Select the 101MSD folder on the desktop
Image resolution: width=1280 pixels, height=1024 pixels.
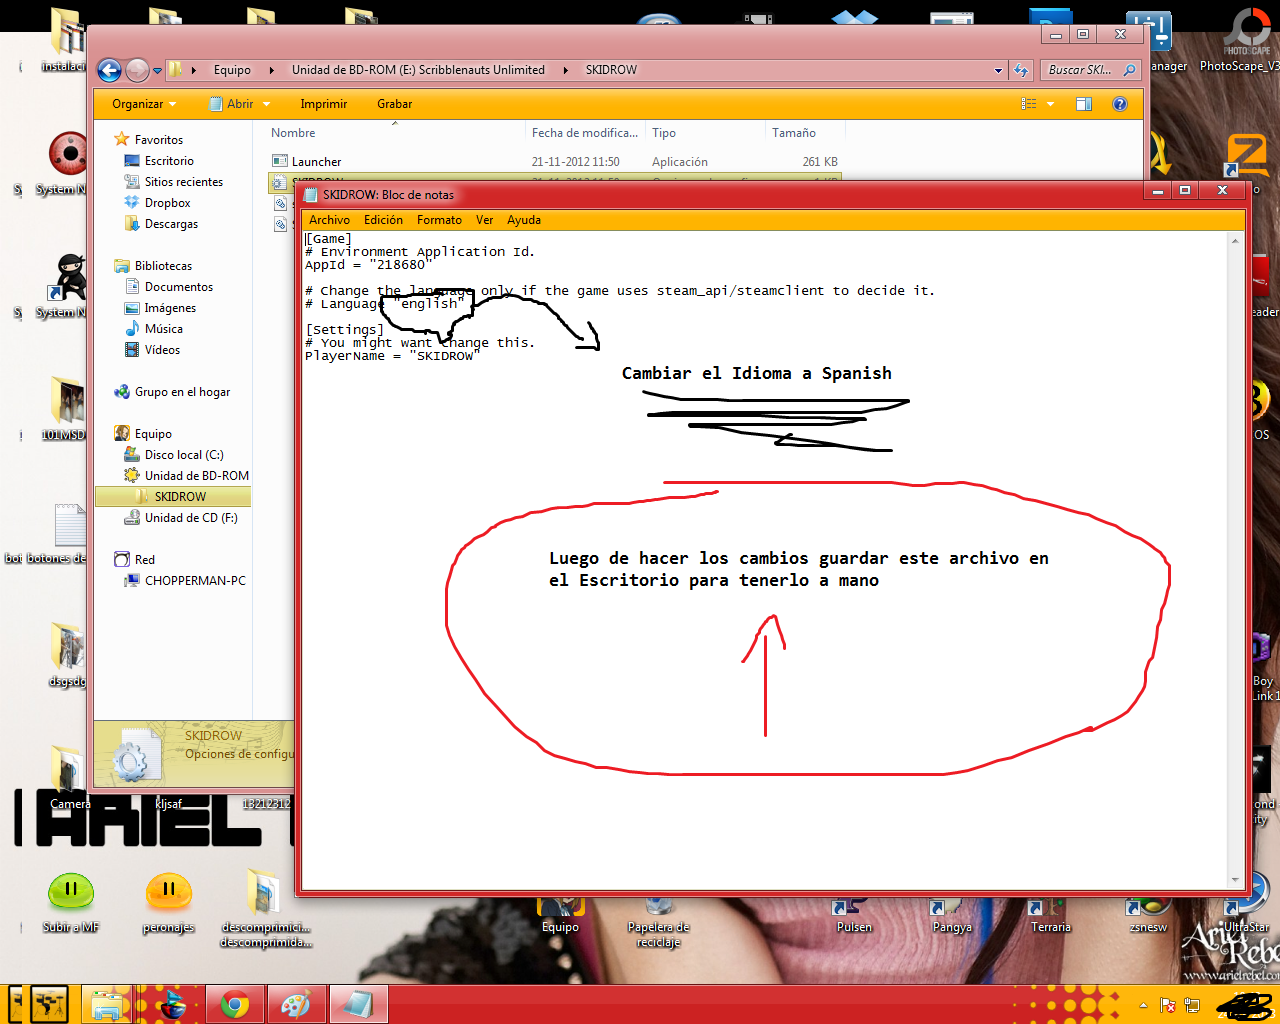pyautogui.click(x=66, y=409)
